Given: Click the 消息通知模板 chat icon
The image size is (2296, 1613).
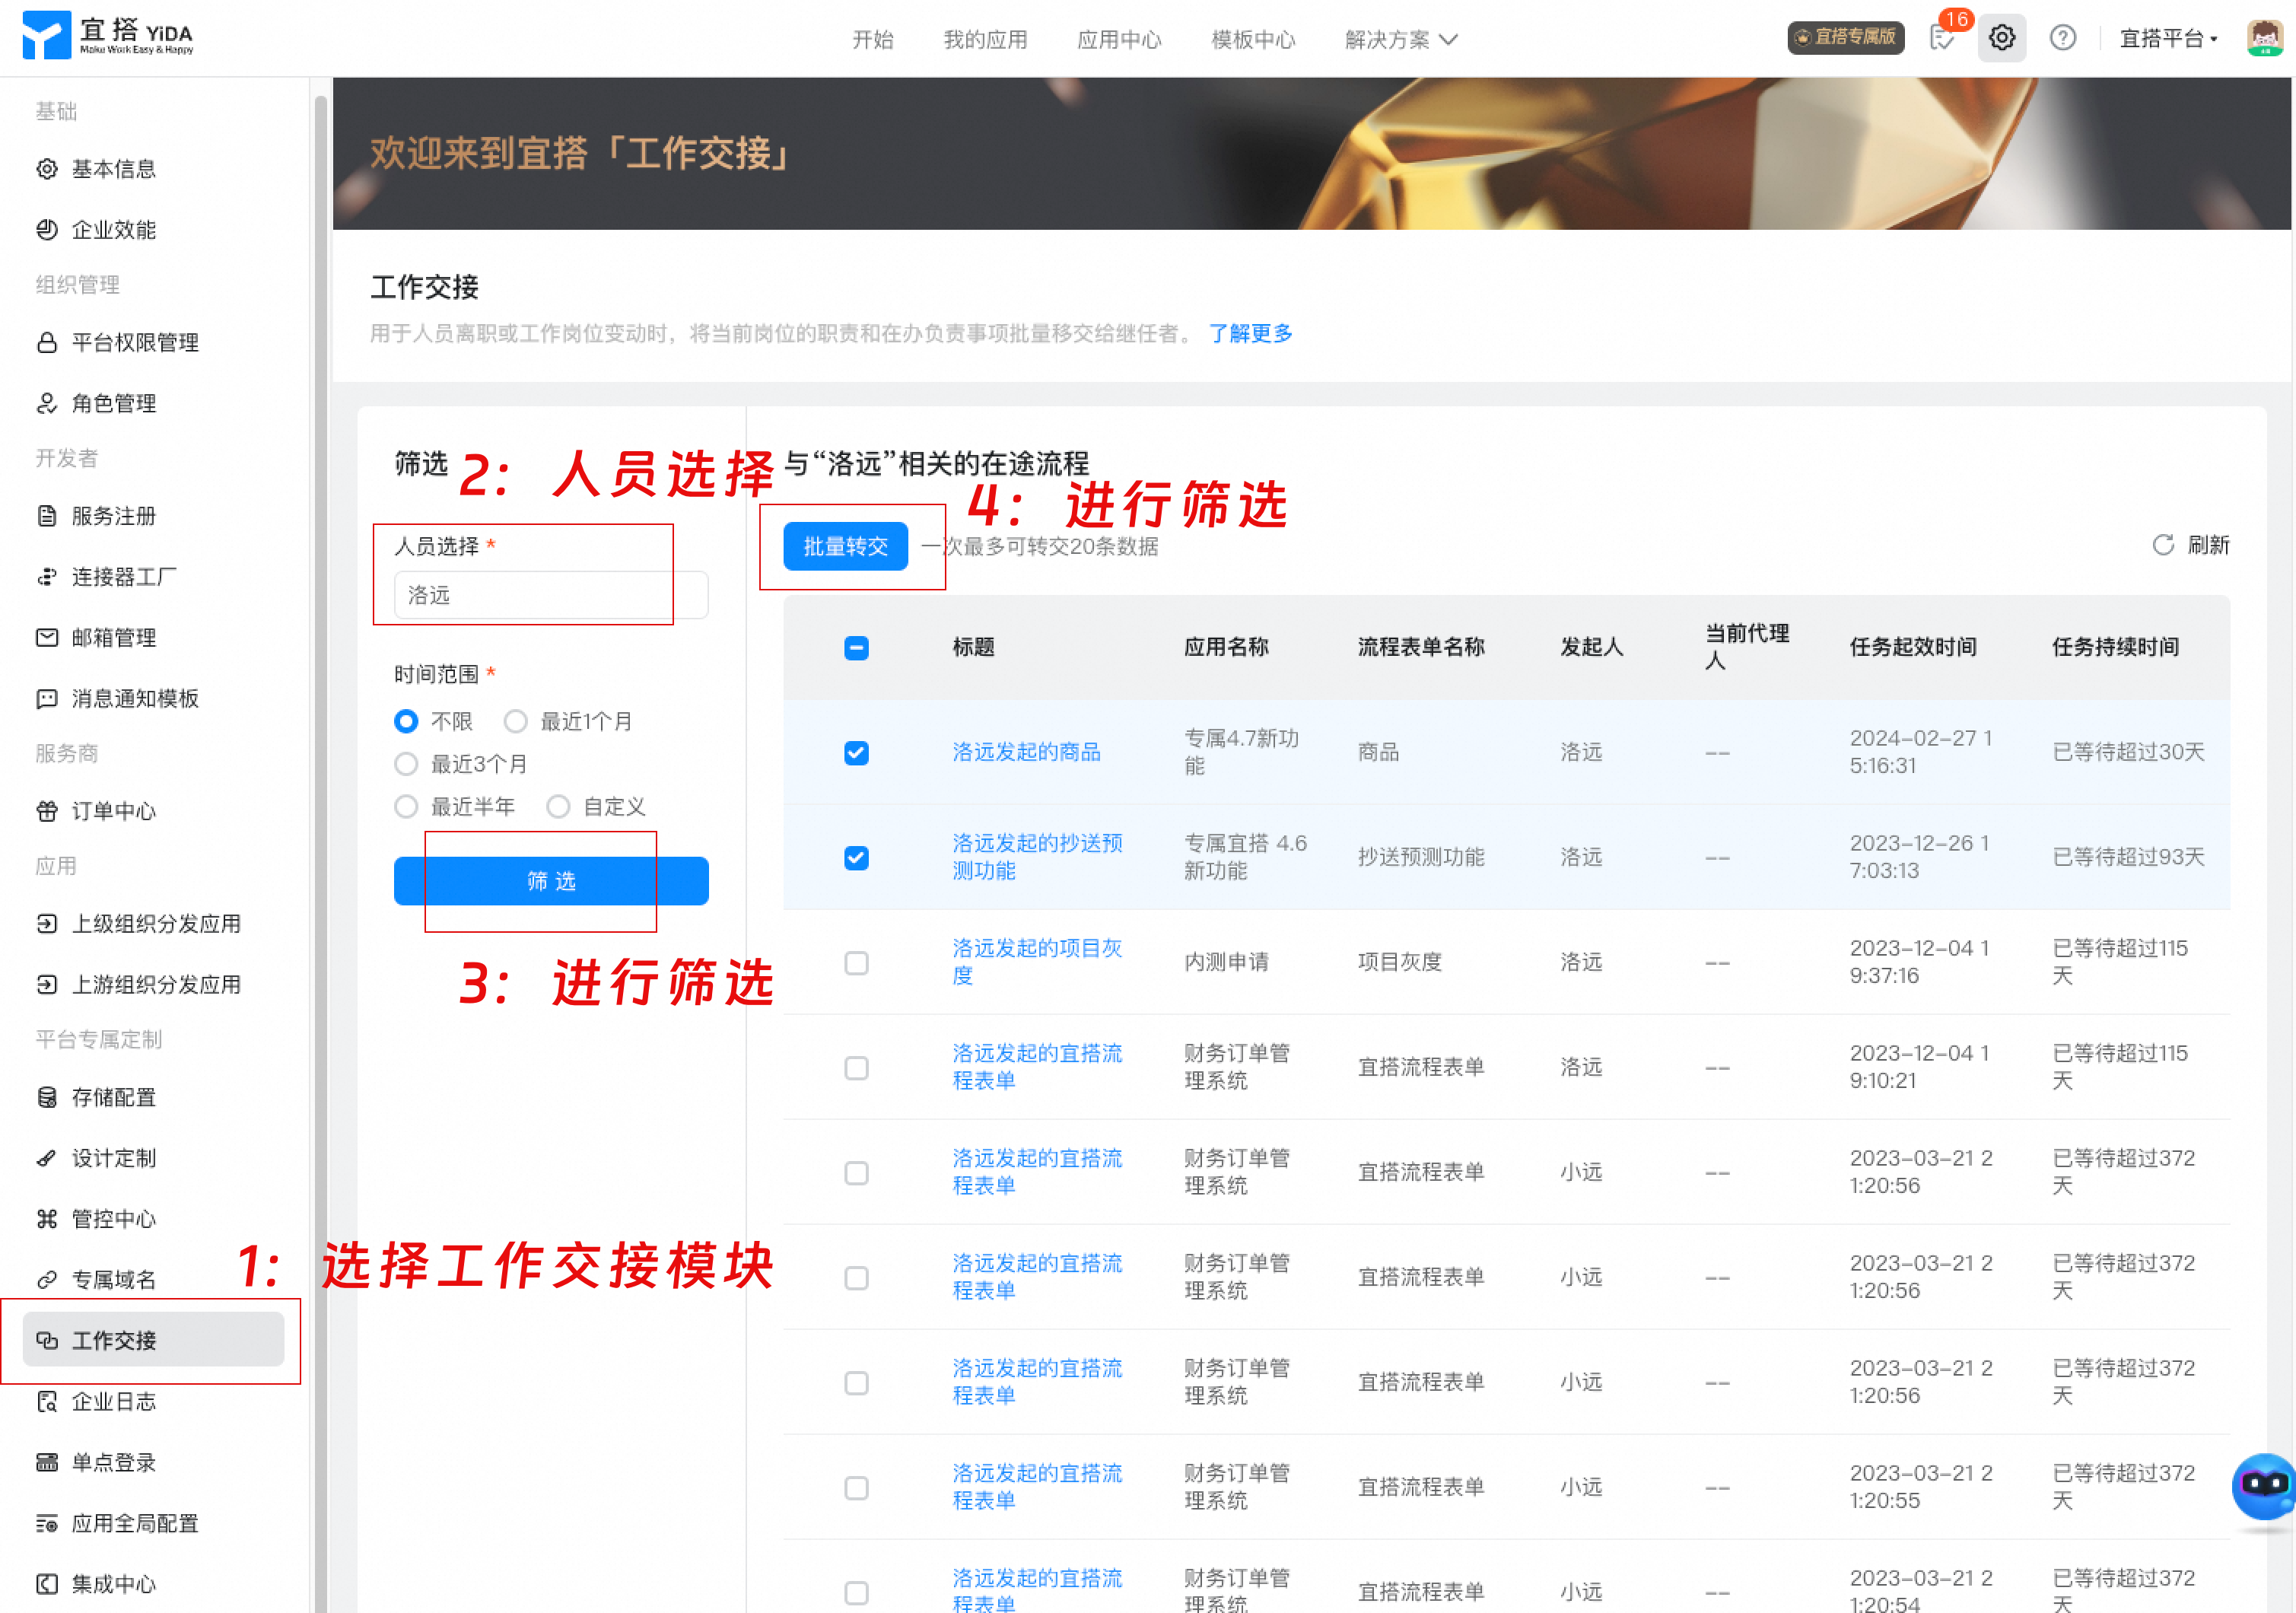Looking at the screenshot, I should pyautogui.click(x=47, y=698).
